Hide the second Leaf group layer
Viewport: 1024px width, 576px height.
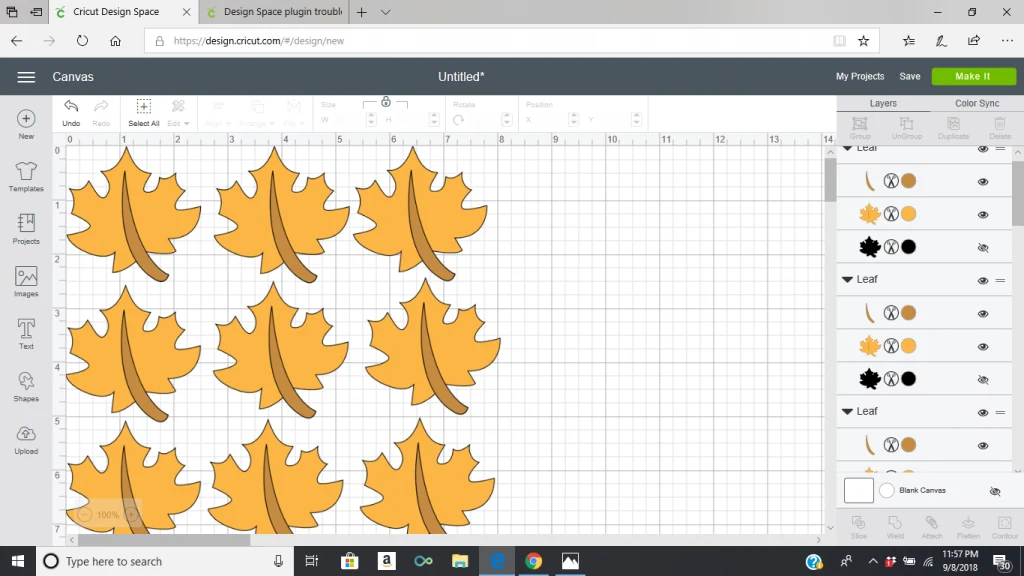[983, 280]
